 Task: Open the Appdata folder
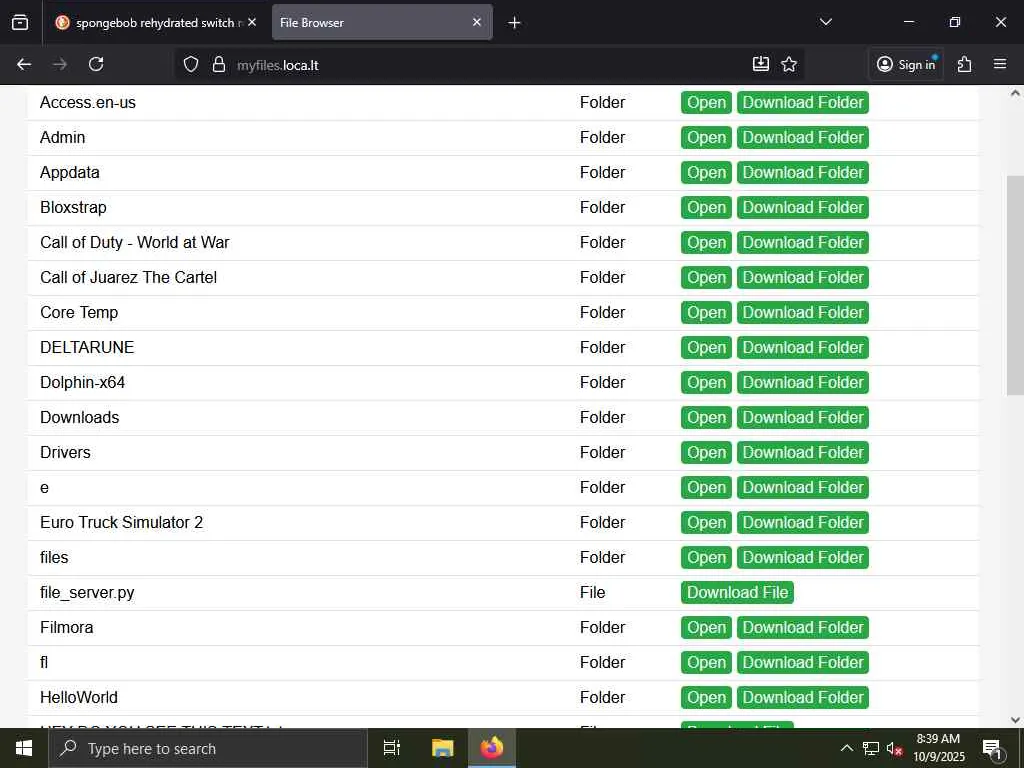click(706, 172)
